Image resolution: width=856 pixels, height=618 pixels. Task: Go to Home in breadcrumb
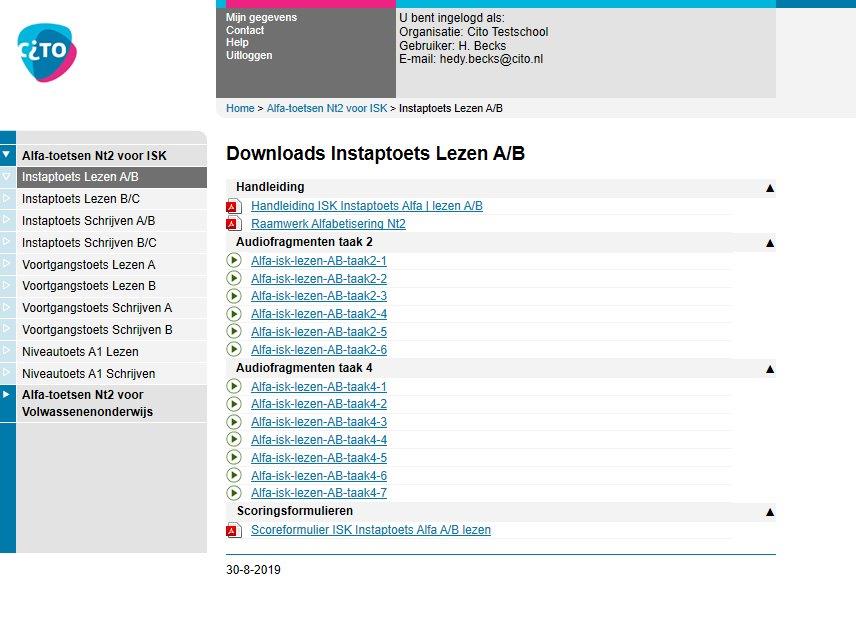240,108
